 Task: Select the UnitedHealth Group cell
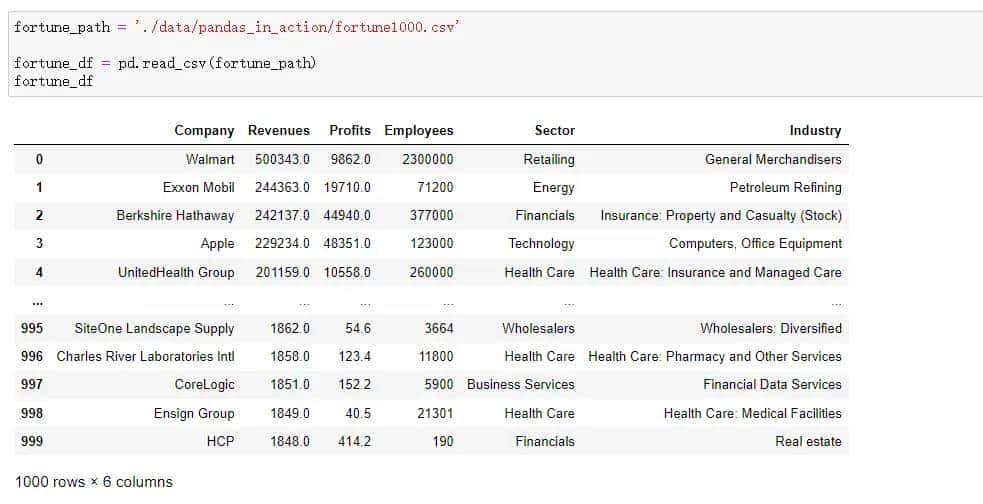click(x=176, y=272)
